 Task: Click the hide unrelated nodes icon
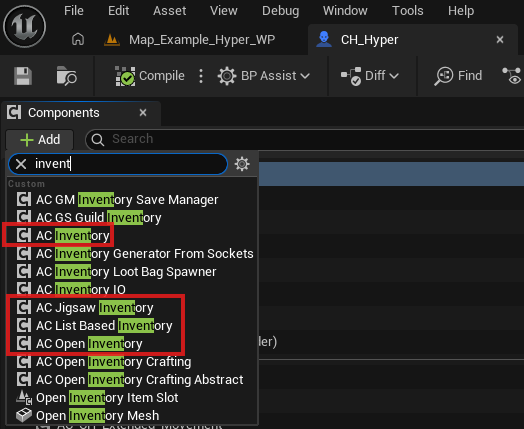[512, 76]
